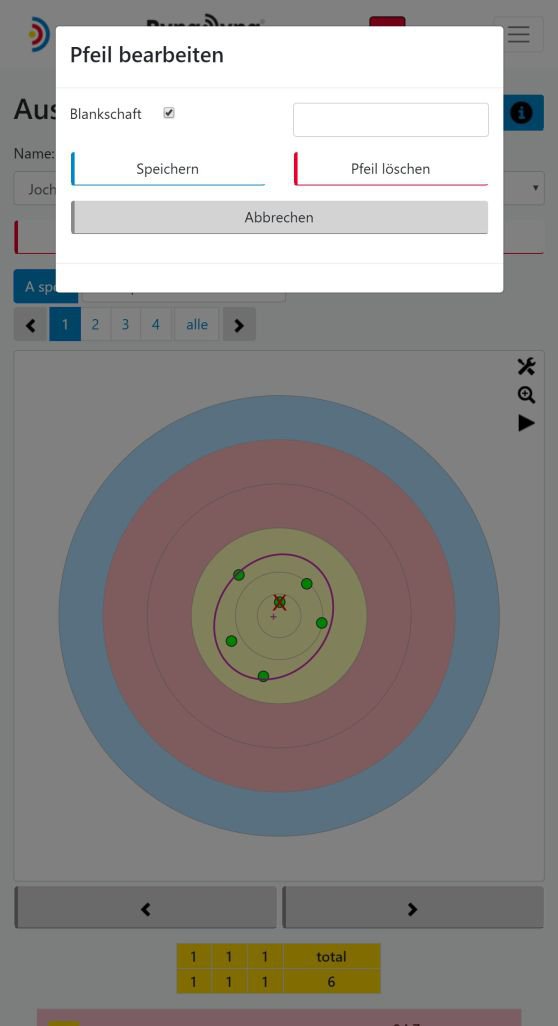Open the name dropdown arrow

click(x=536, y=188)
